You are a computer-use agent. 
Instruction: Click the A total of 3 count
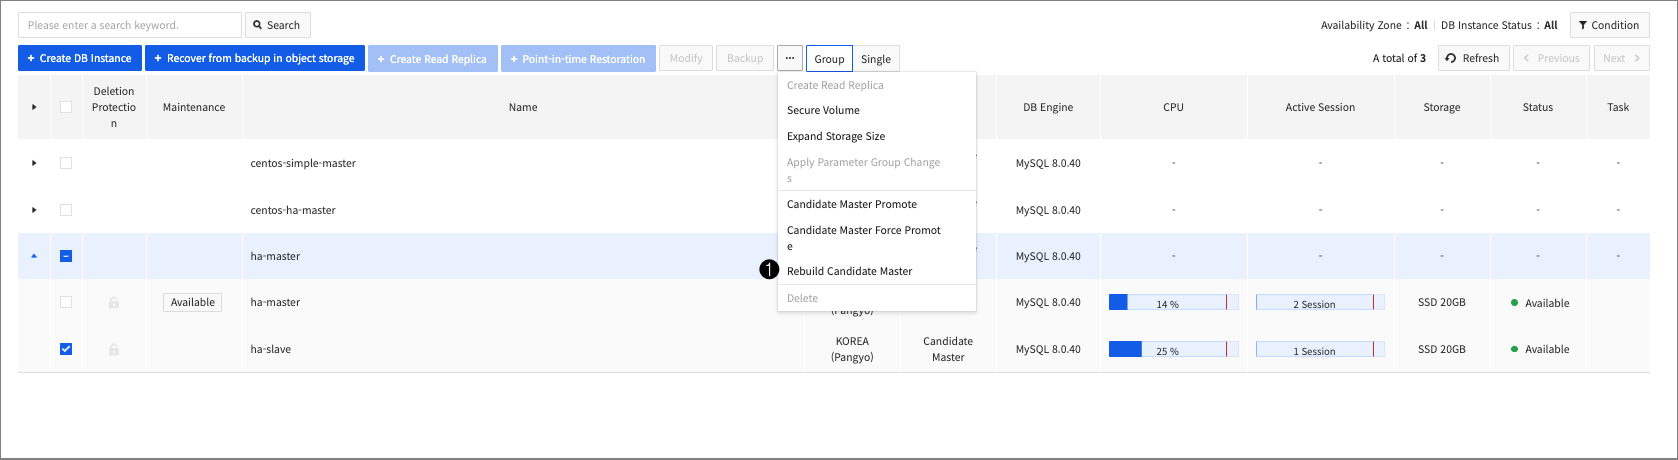coord(1399,58)
